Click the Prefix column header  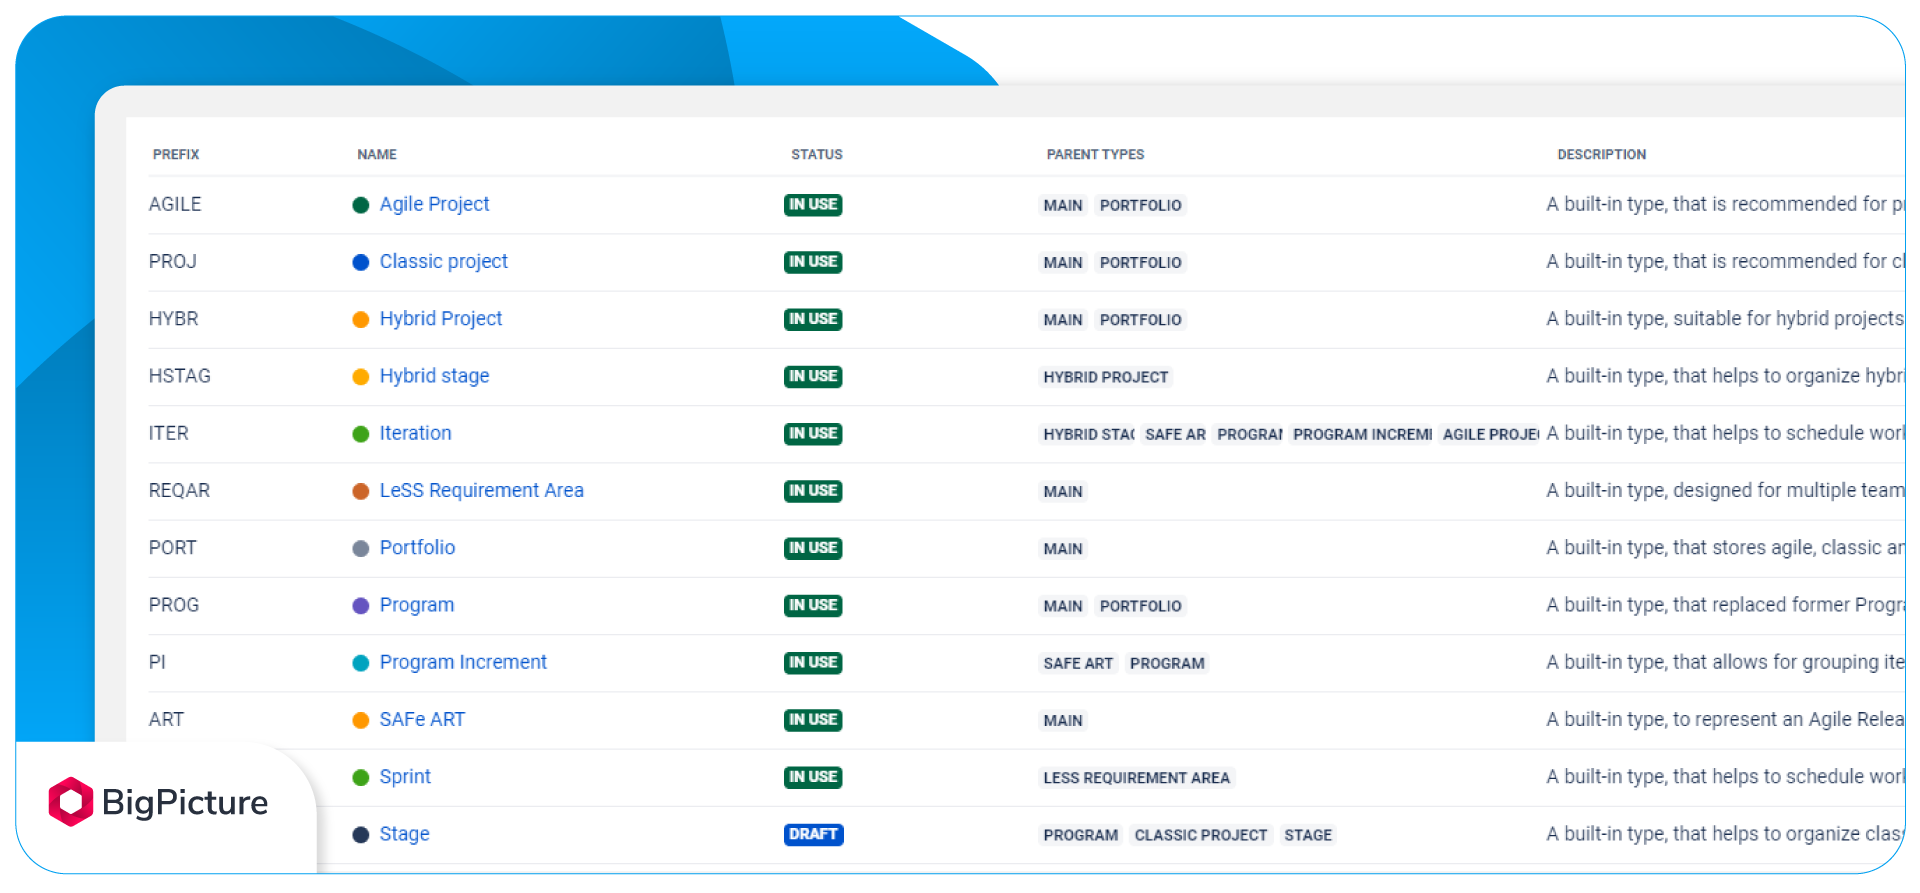pos(176,154)
